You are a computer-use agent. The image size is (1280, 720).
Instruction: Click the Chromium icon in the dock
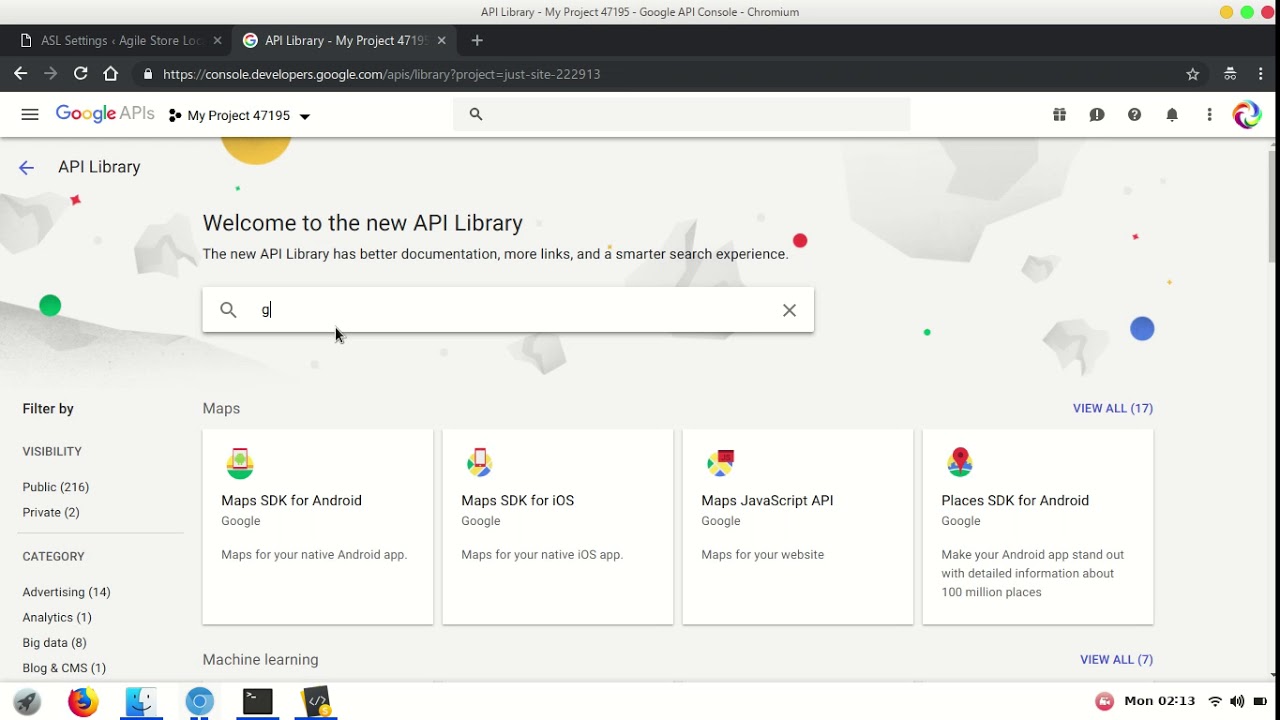(199, 702)
